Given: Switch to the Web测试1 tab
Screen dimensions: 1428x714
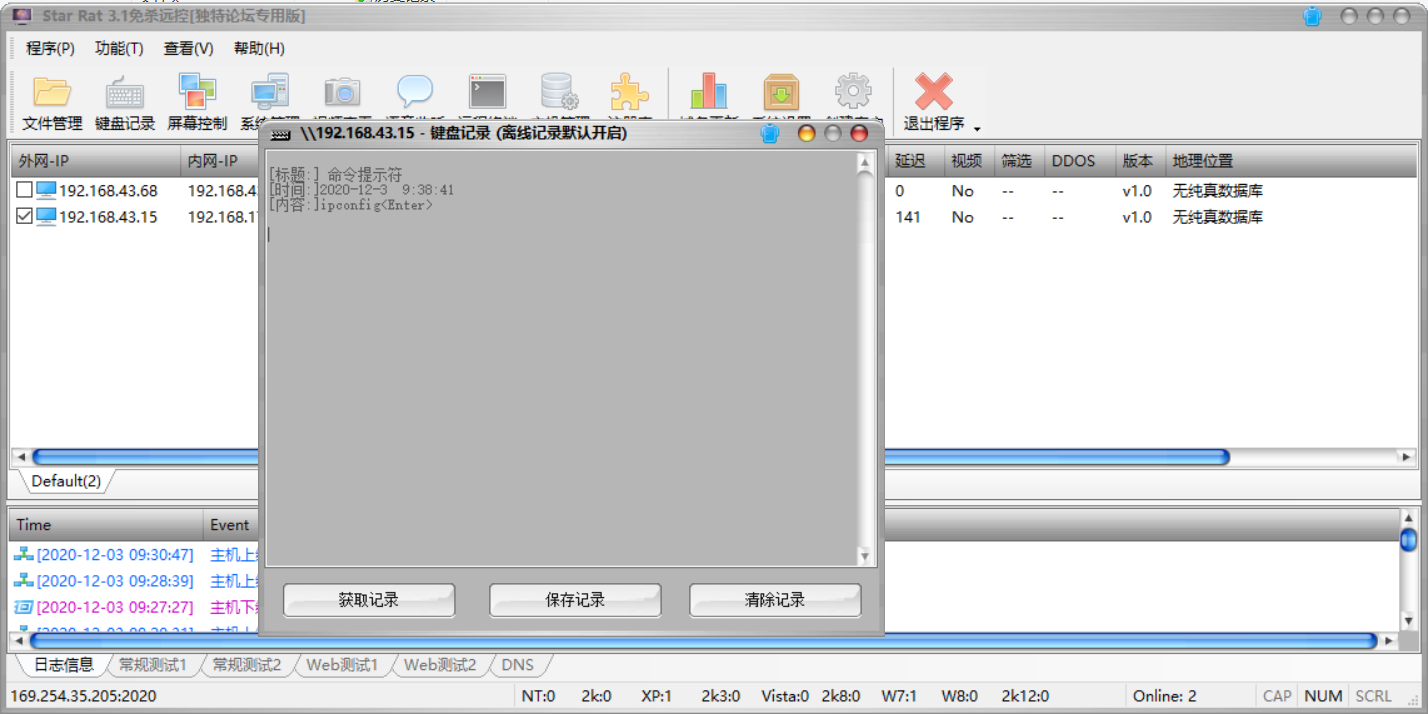Looking at the screenshot, I should (x=342, y=664).
